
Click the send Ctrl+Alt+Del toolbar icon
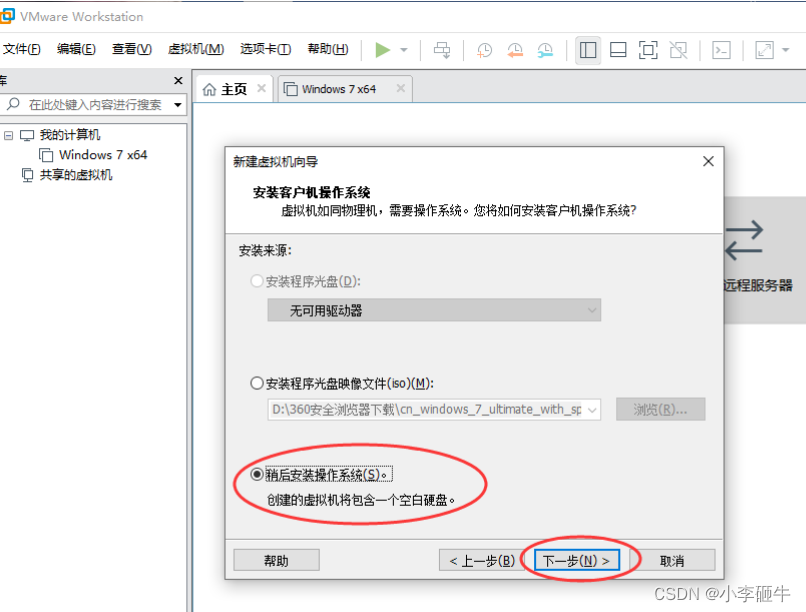click(x=442, y=50)
